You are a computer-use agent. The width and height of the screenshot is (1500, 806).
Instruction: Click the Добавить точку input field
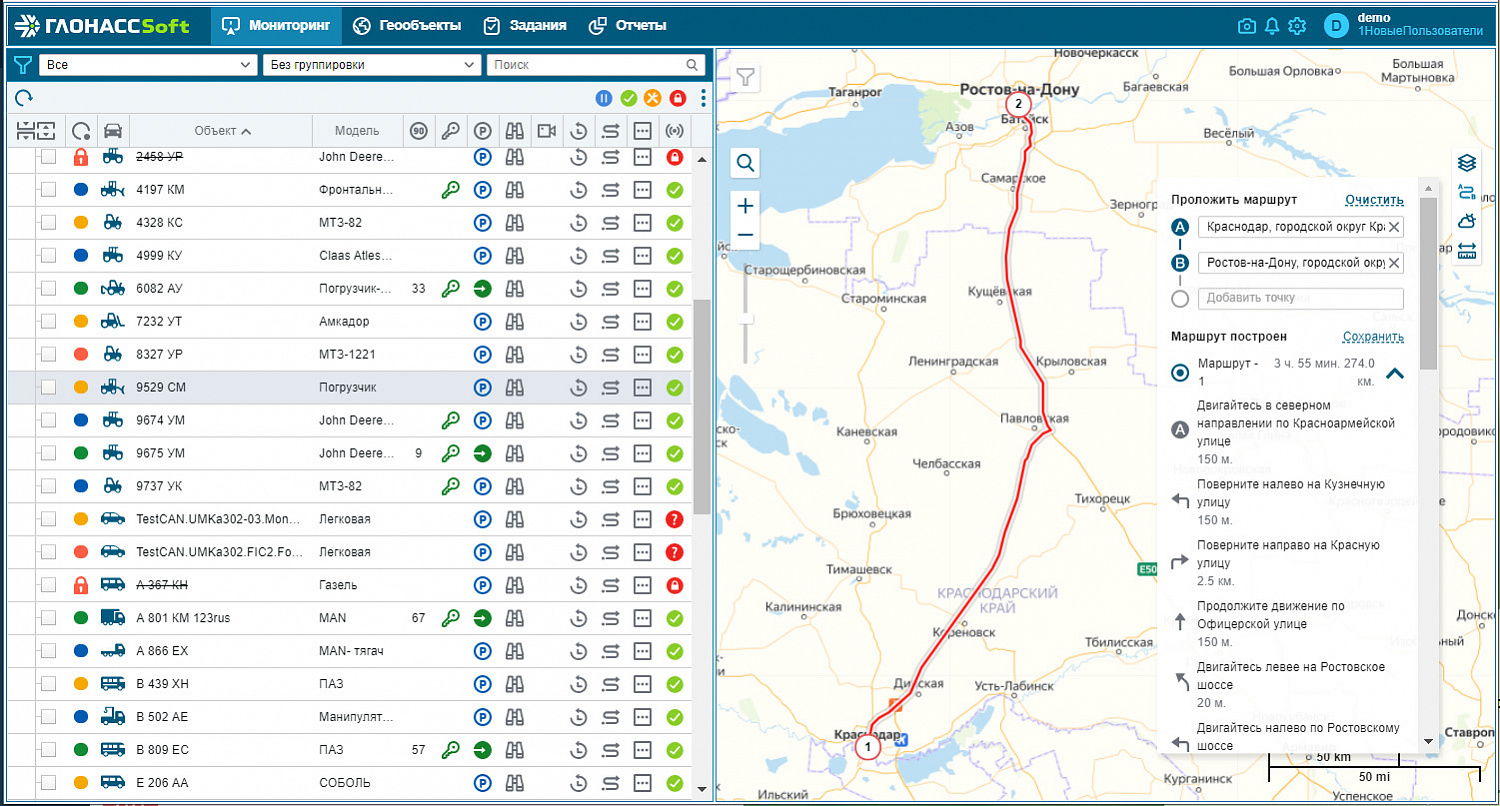(1301, 298)
